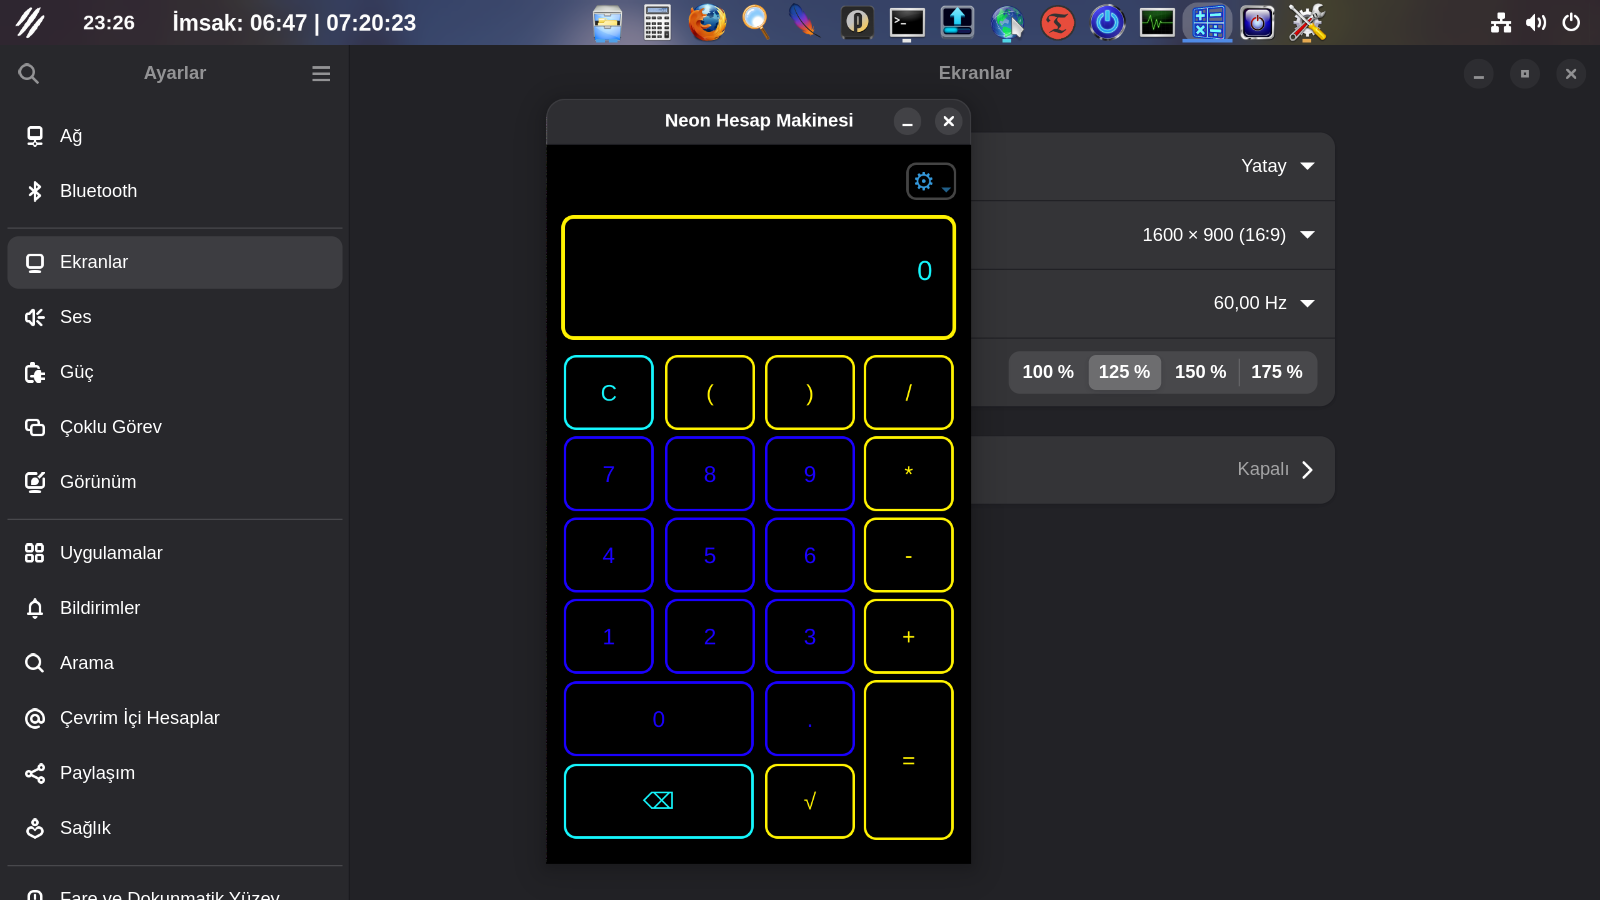Open the Ayarlar hamburger menu
Viewport: 1600px width, 900px height.
click(321, 73)
